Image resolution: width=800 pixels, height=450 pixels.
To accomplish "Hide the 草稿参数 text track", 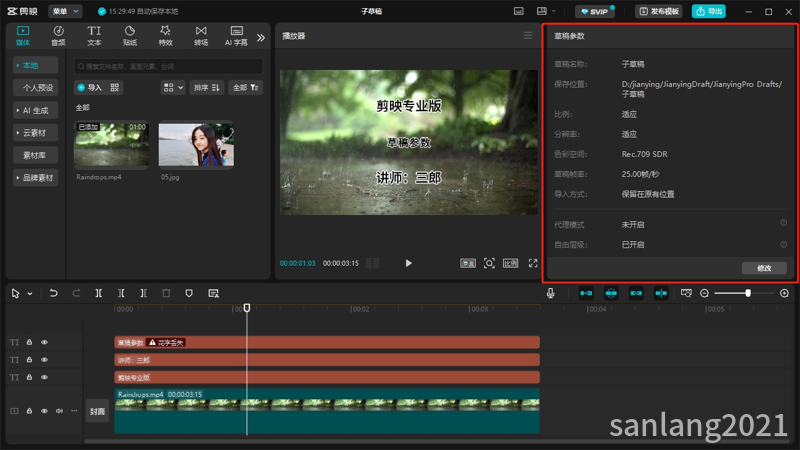I will [44, 342].
